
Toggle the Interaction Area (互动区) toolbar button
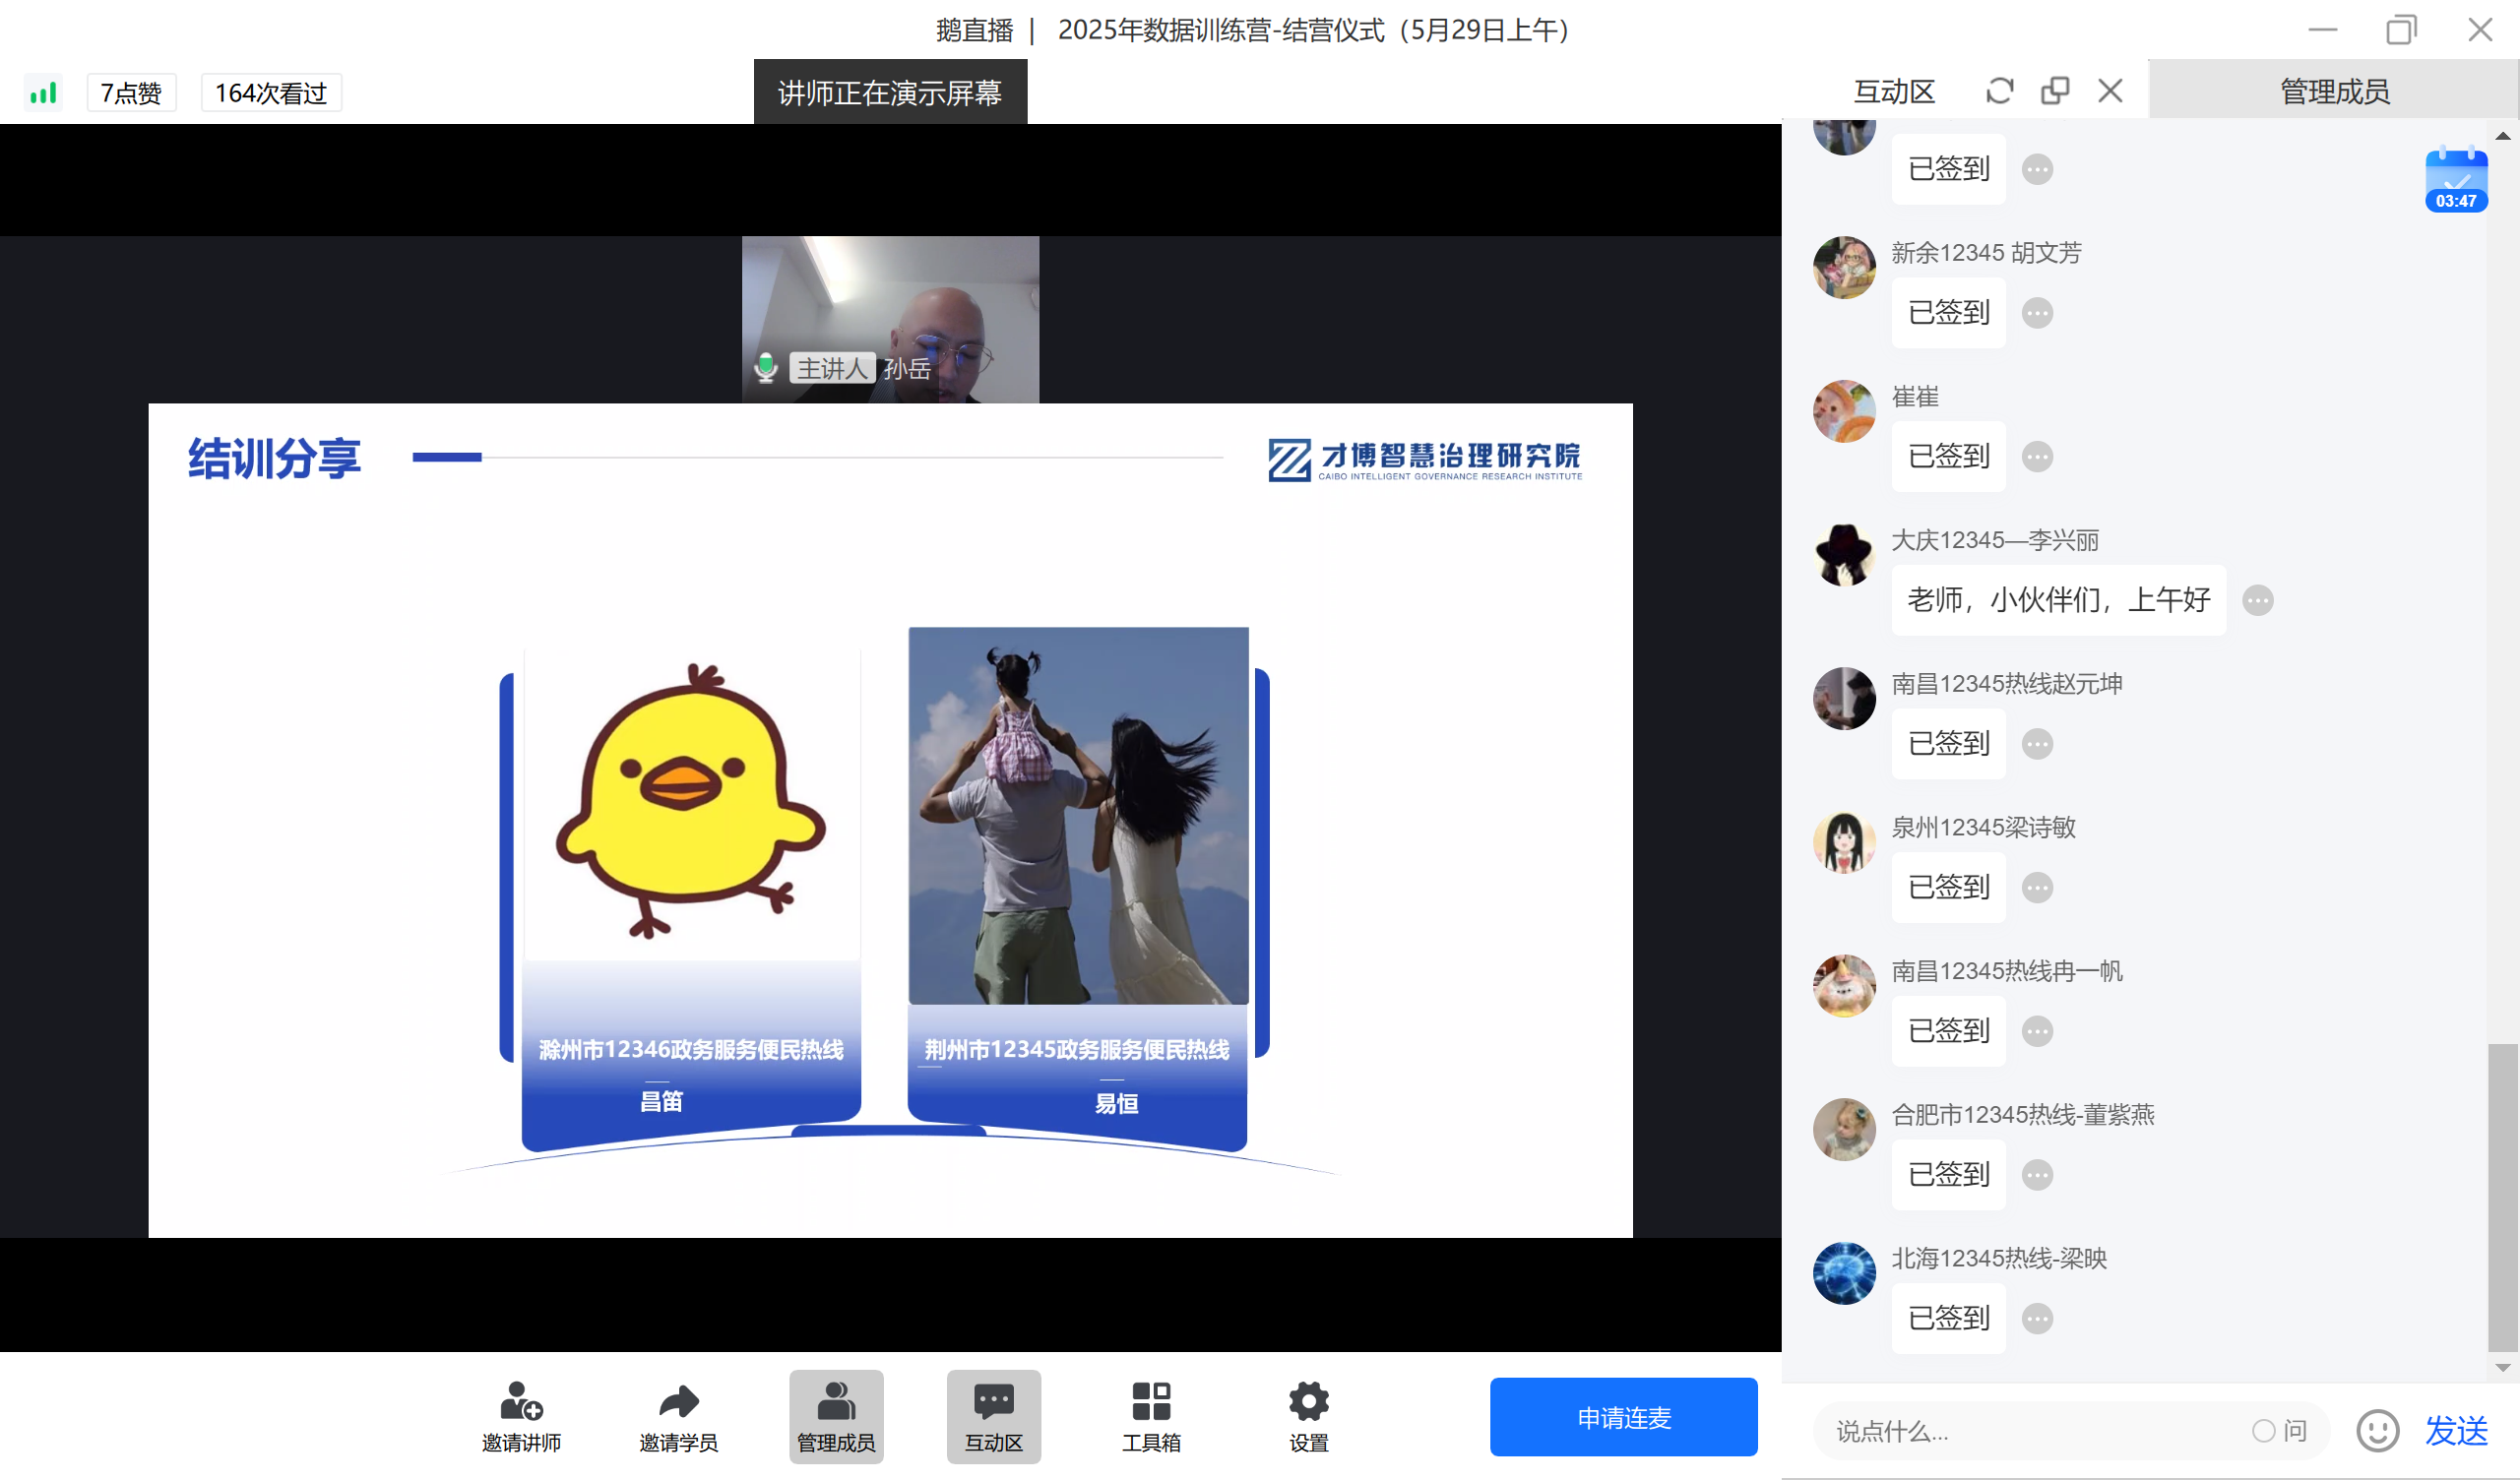coord(993,1416)
